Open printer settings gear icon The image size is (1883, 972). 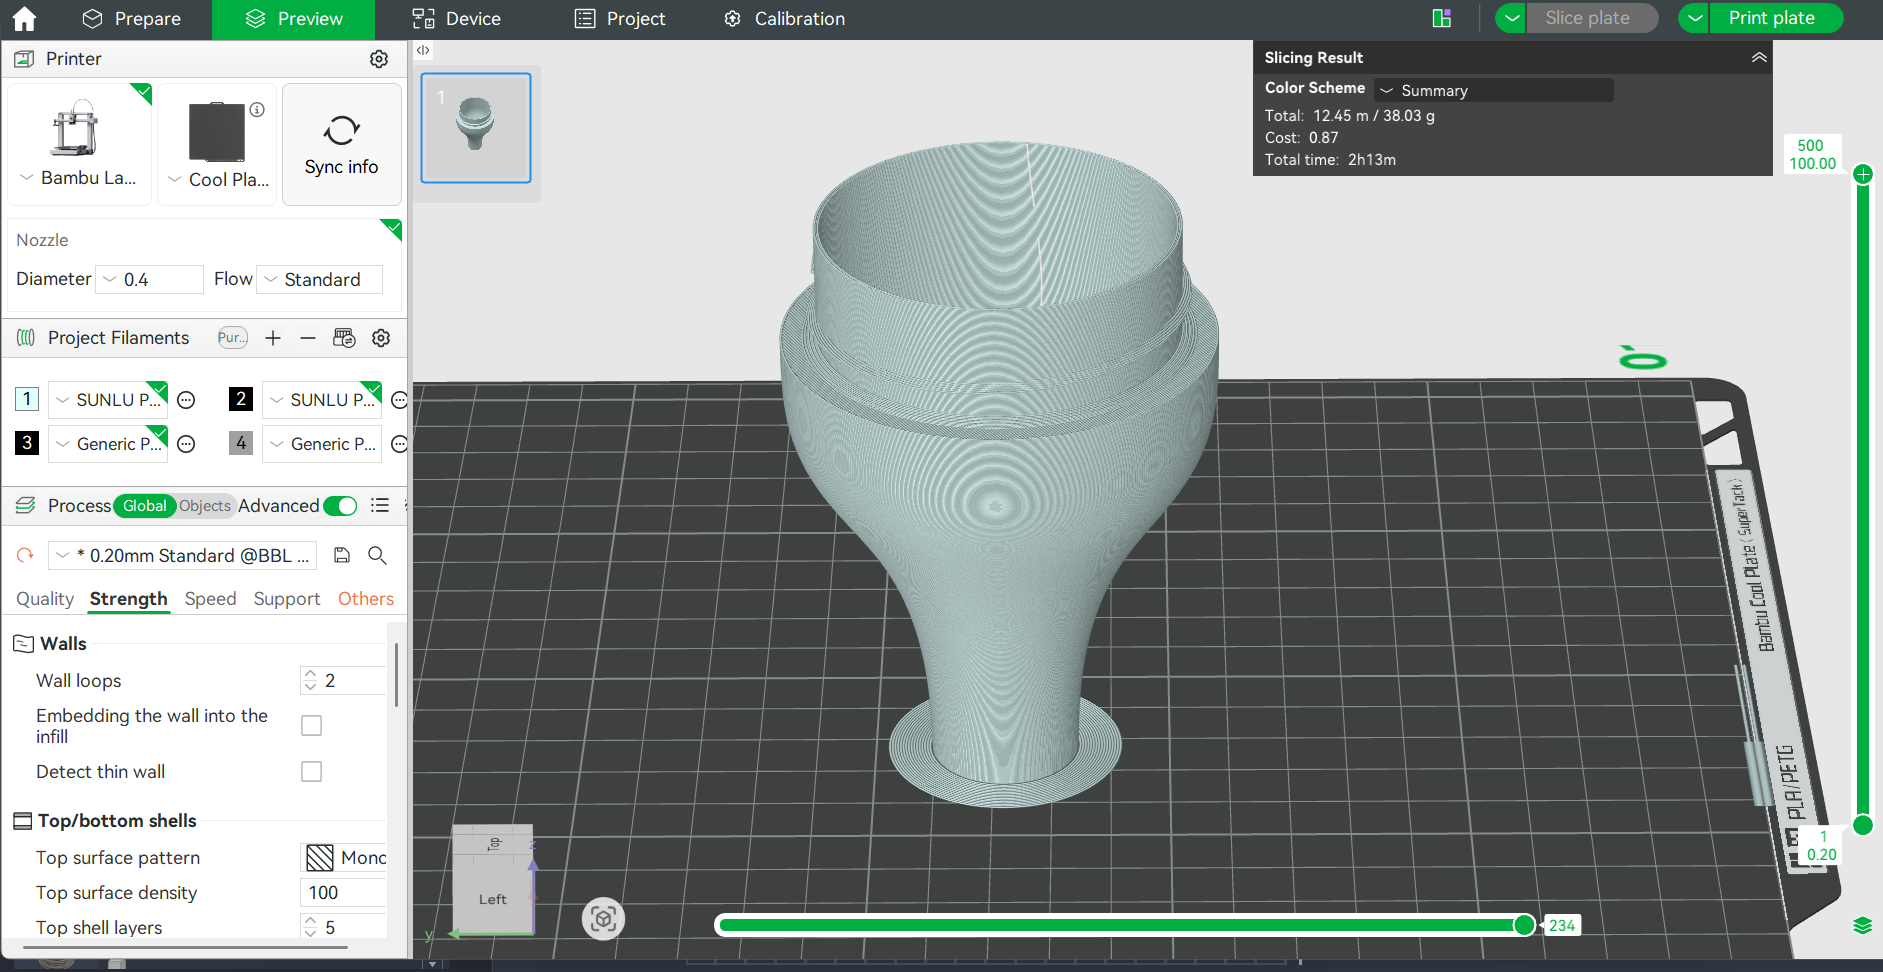379,59
